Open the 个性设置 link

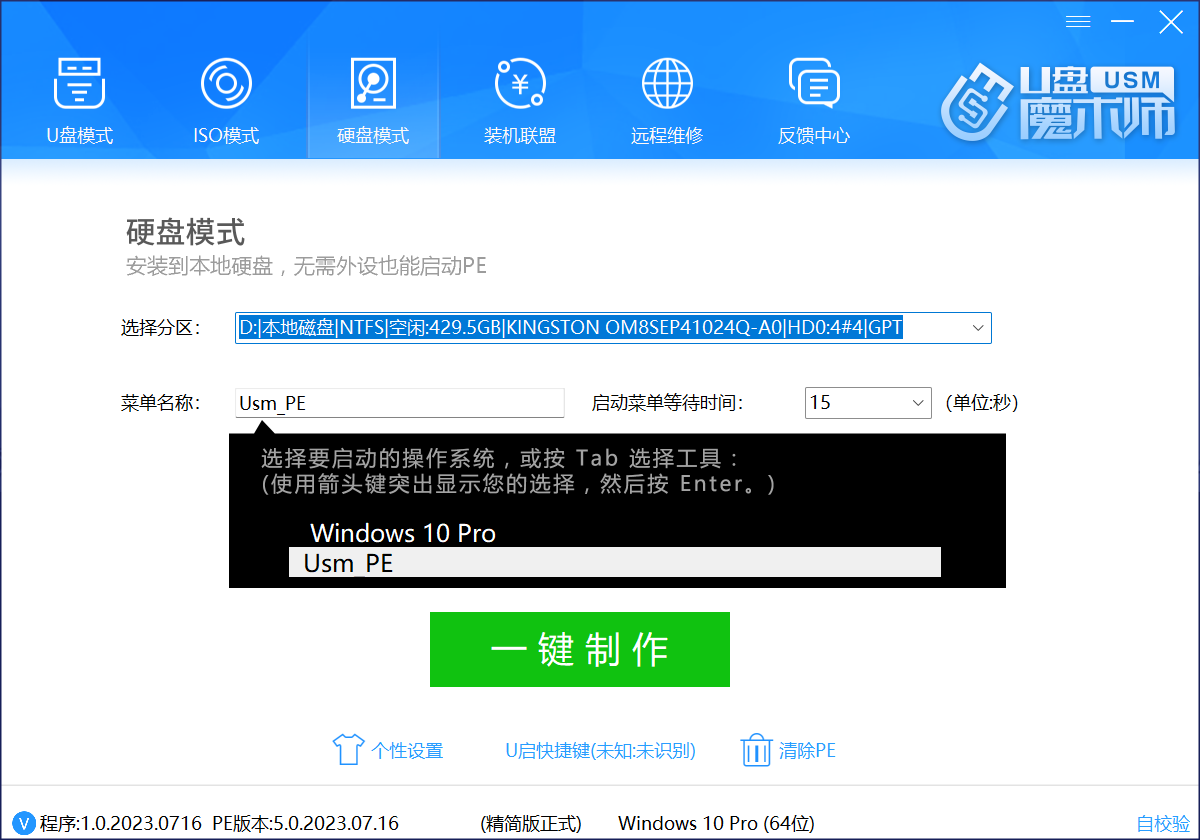point(407,750)
